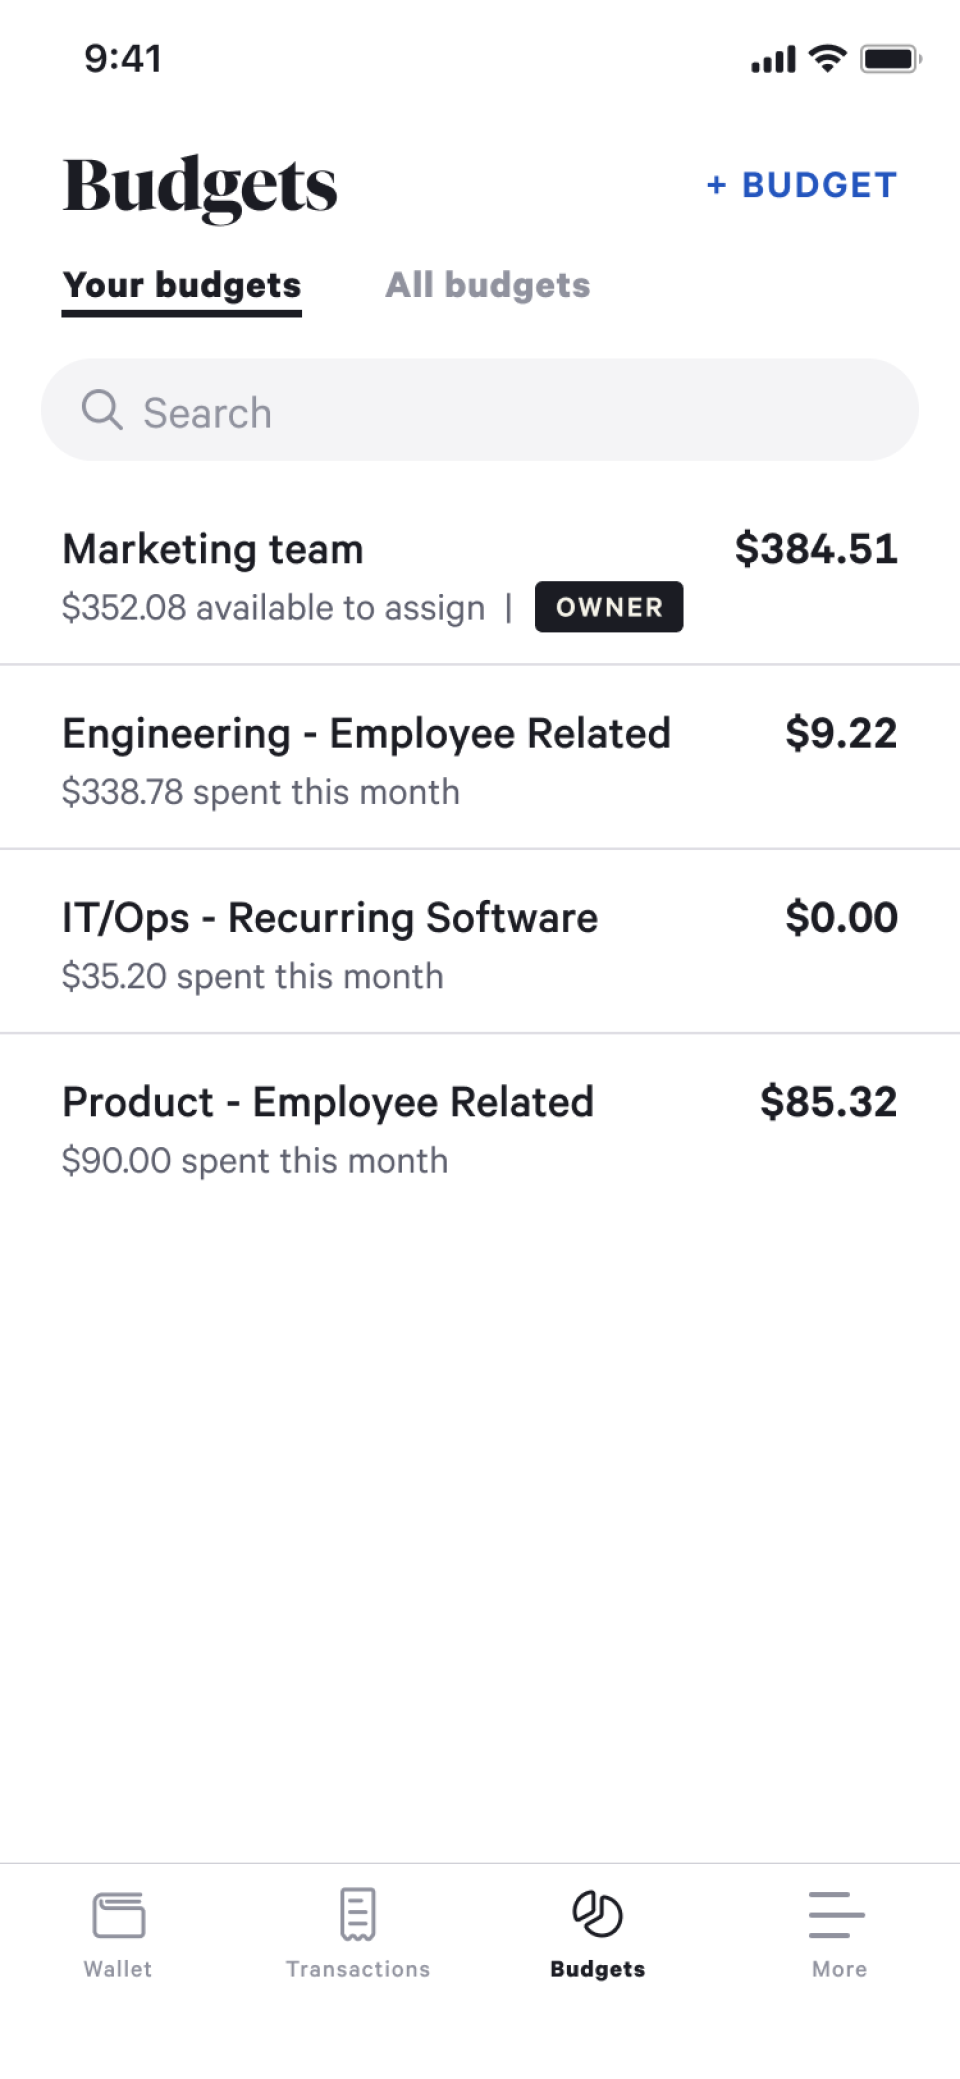
Task: Open Engineering - Employee Related budget
Action: coord(366,734)
